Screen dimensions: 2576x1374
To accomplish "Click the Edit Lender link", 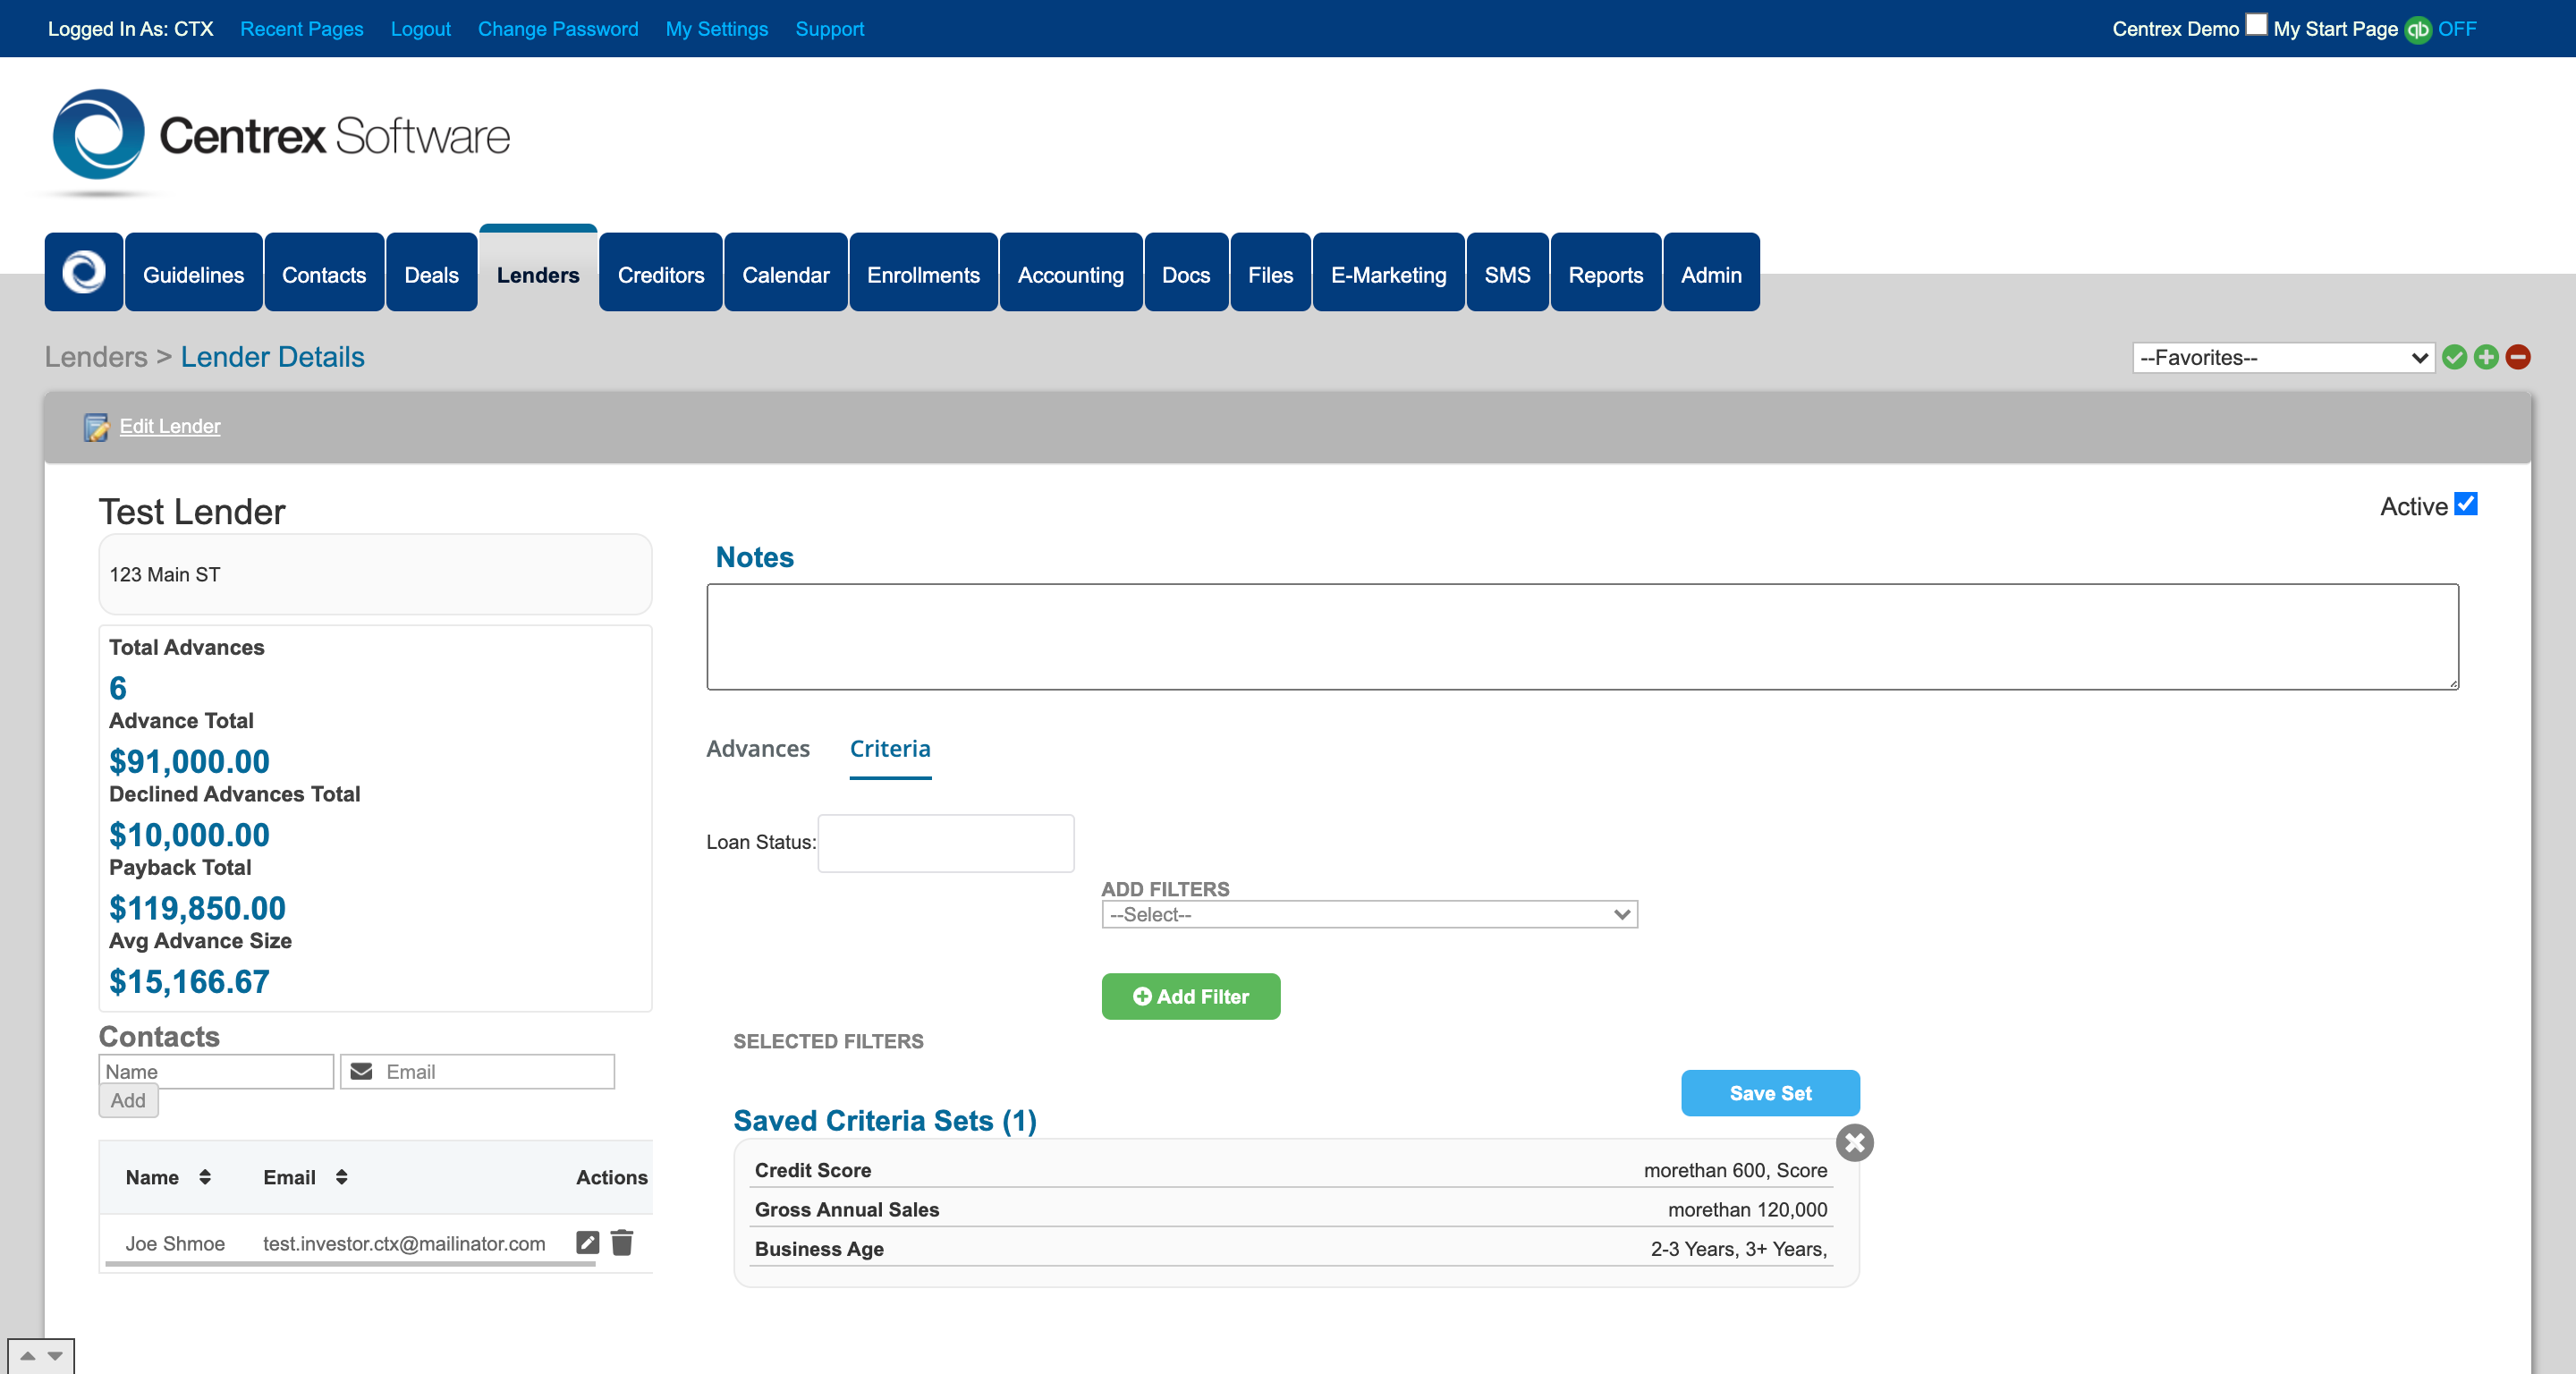I will click(x=170, y=426).
